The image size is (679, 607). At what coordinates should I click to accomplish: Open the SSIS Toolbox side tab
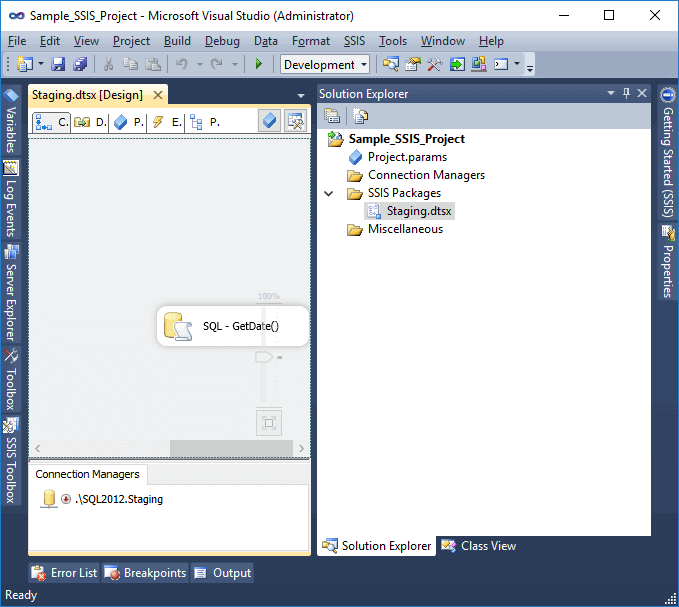pyautogui.click(x=11, y=460)
